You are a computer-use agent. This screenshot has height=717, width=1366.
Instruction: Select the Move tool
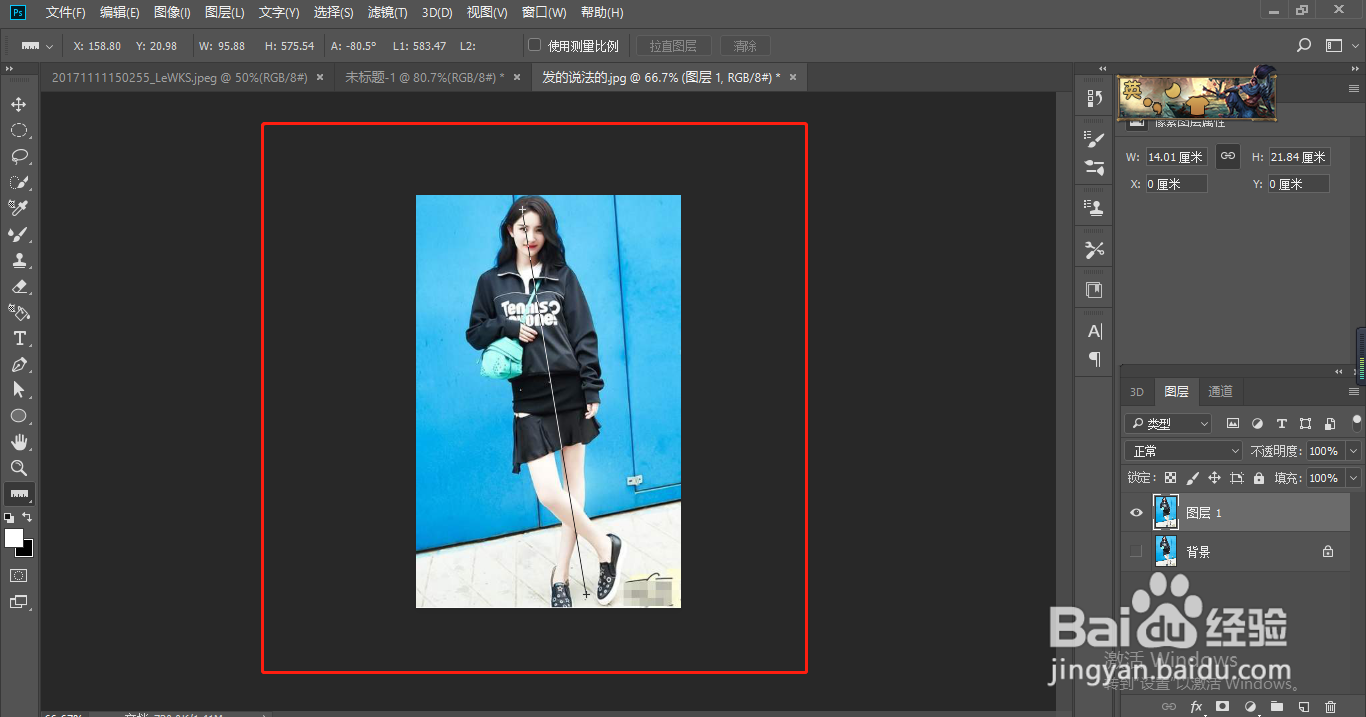(19, 105)
